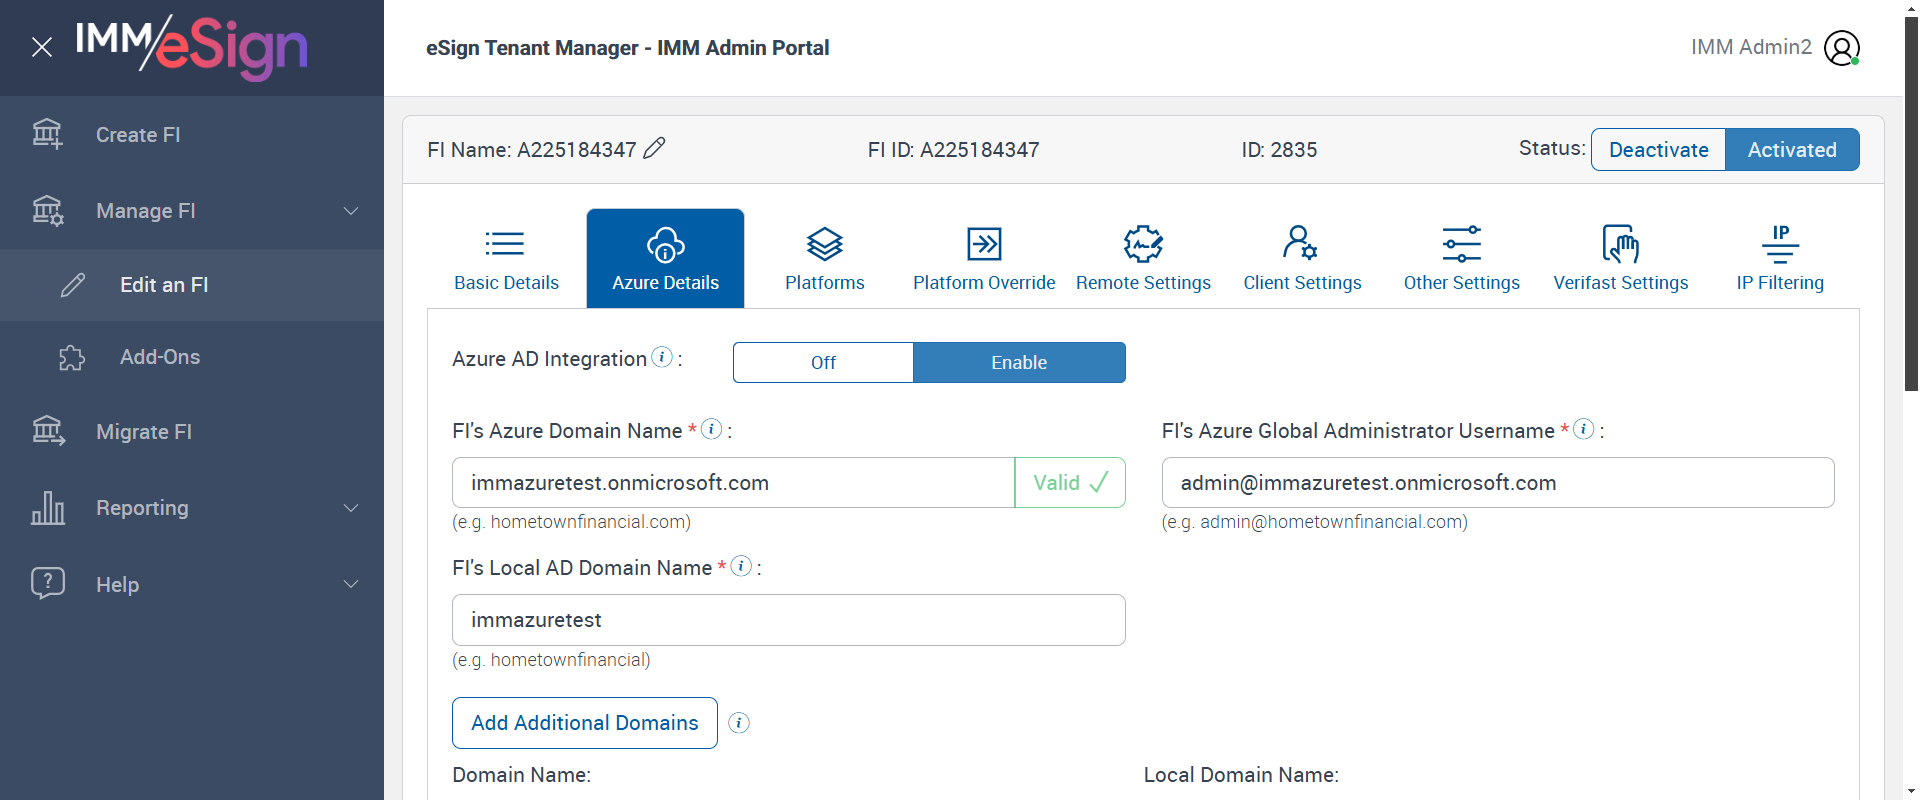Click the IP Filtering icon
The height and width of the screenshot is (800, 1920).
click(x=1780, y=244)
